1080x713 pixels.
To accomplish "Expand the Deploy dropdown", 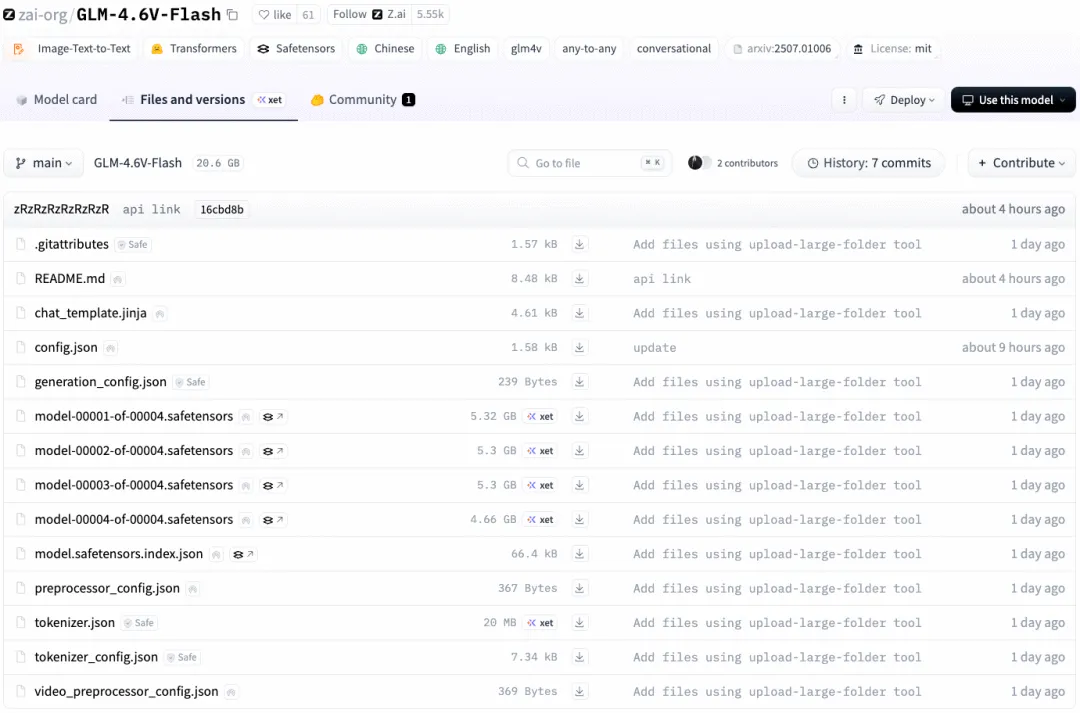I will (903, 100).
